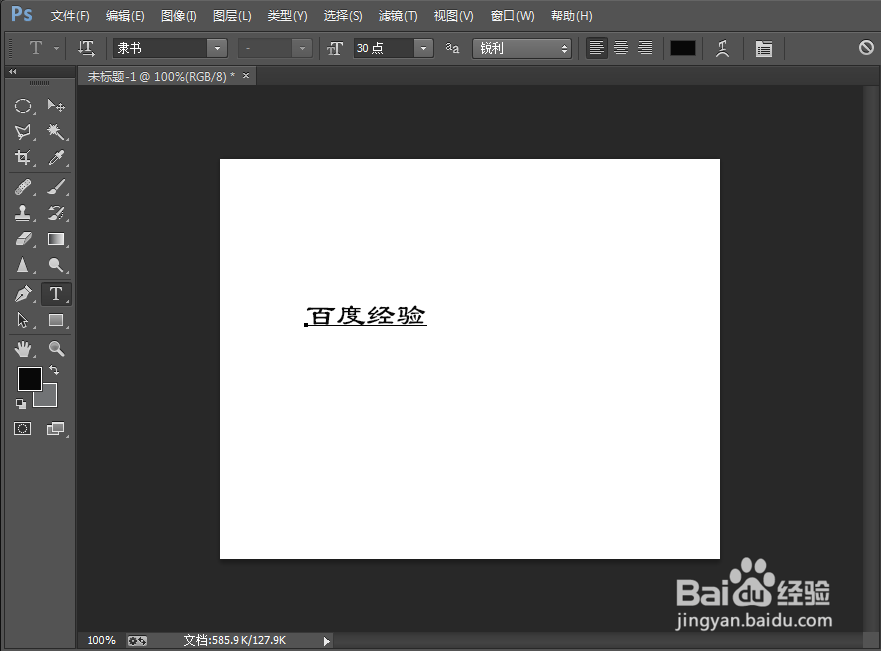The image size is (881, 651).
Task: Open the 图像(I) menu
Action: (178, 16)
